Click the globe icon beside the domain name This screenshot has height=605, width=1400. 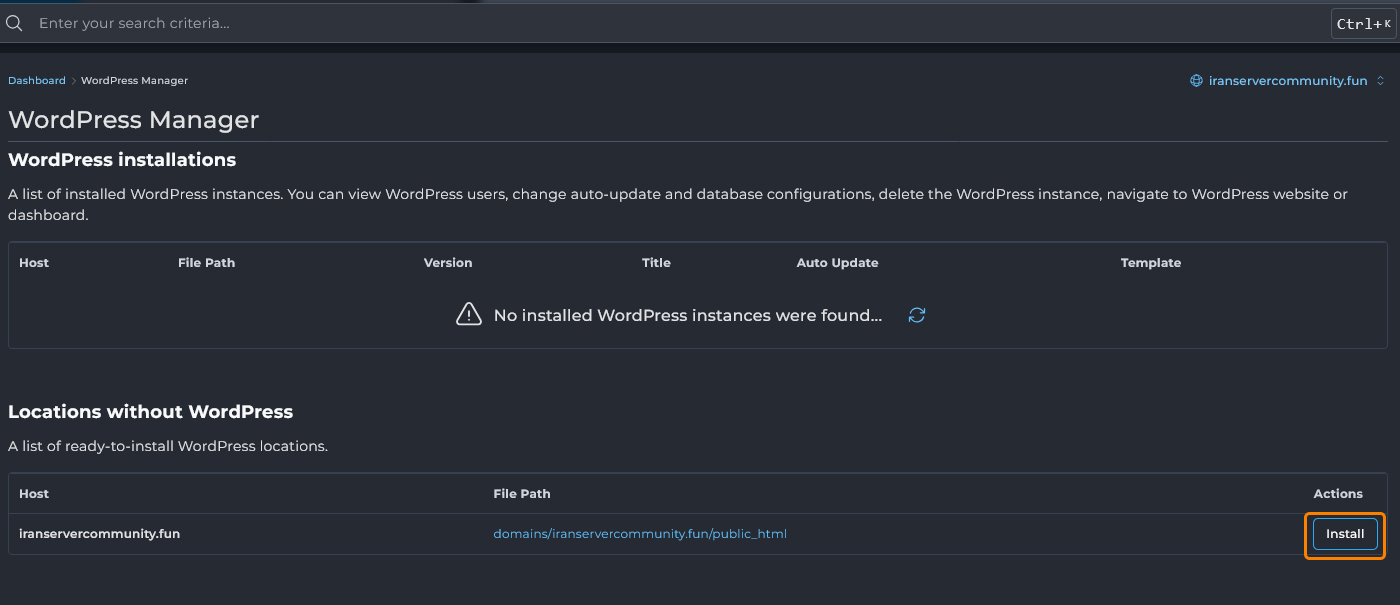[x=1196, y=80]
